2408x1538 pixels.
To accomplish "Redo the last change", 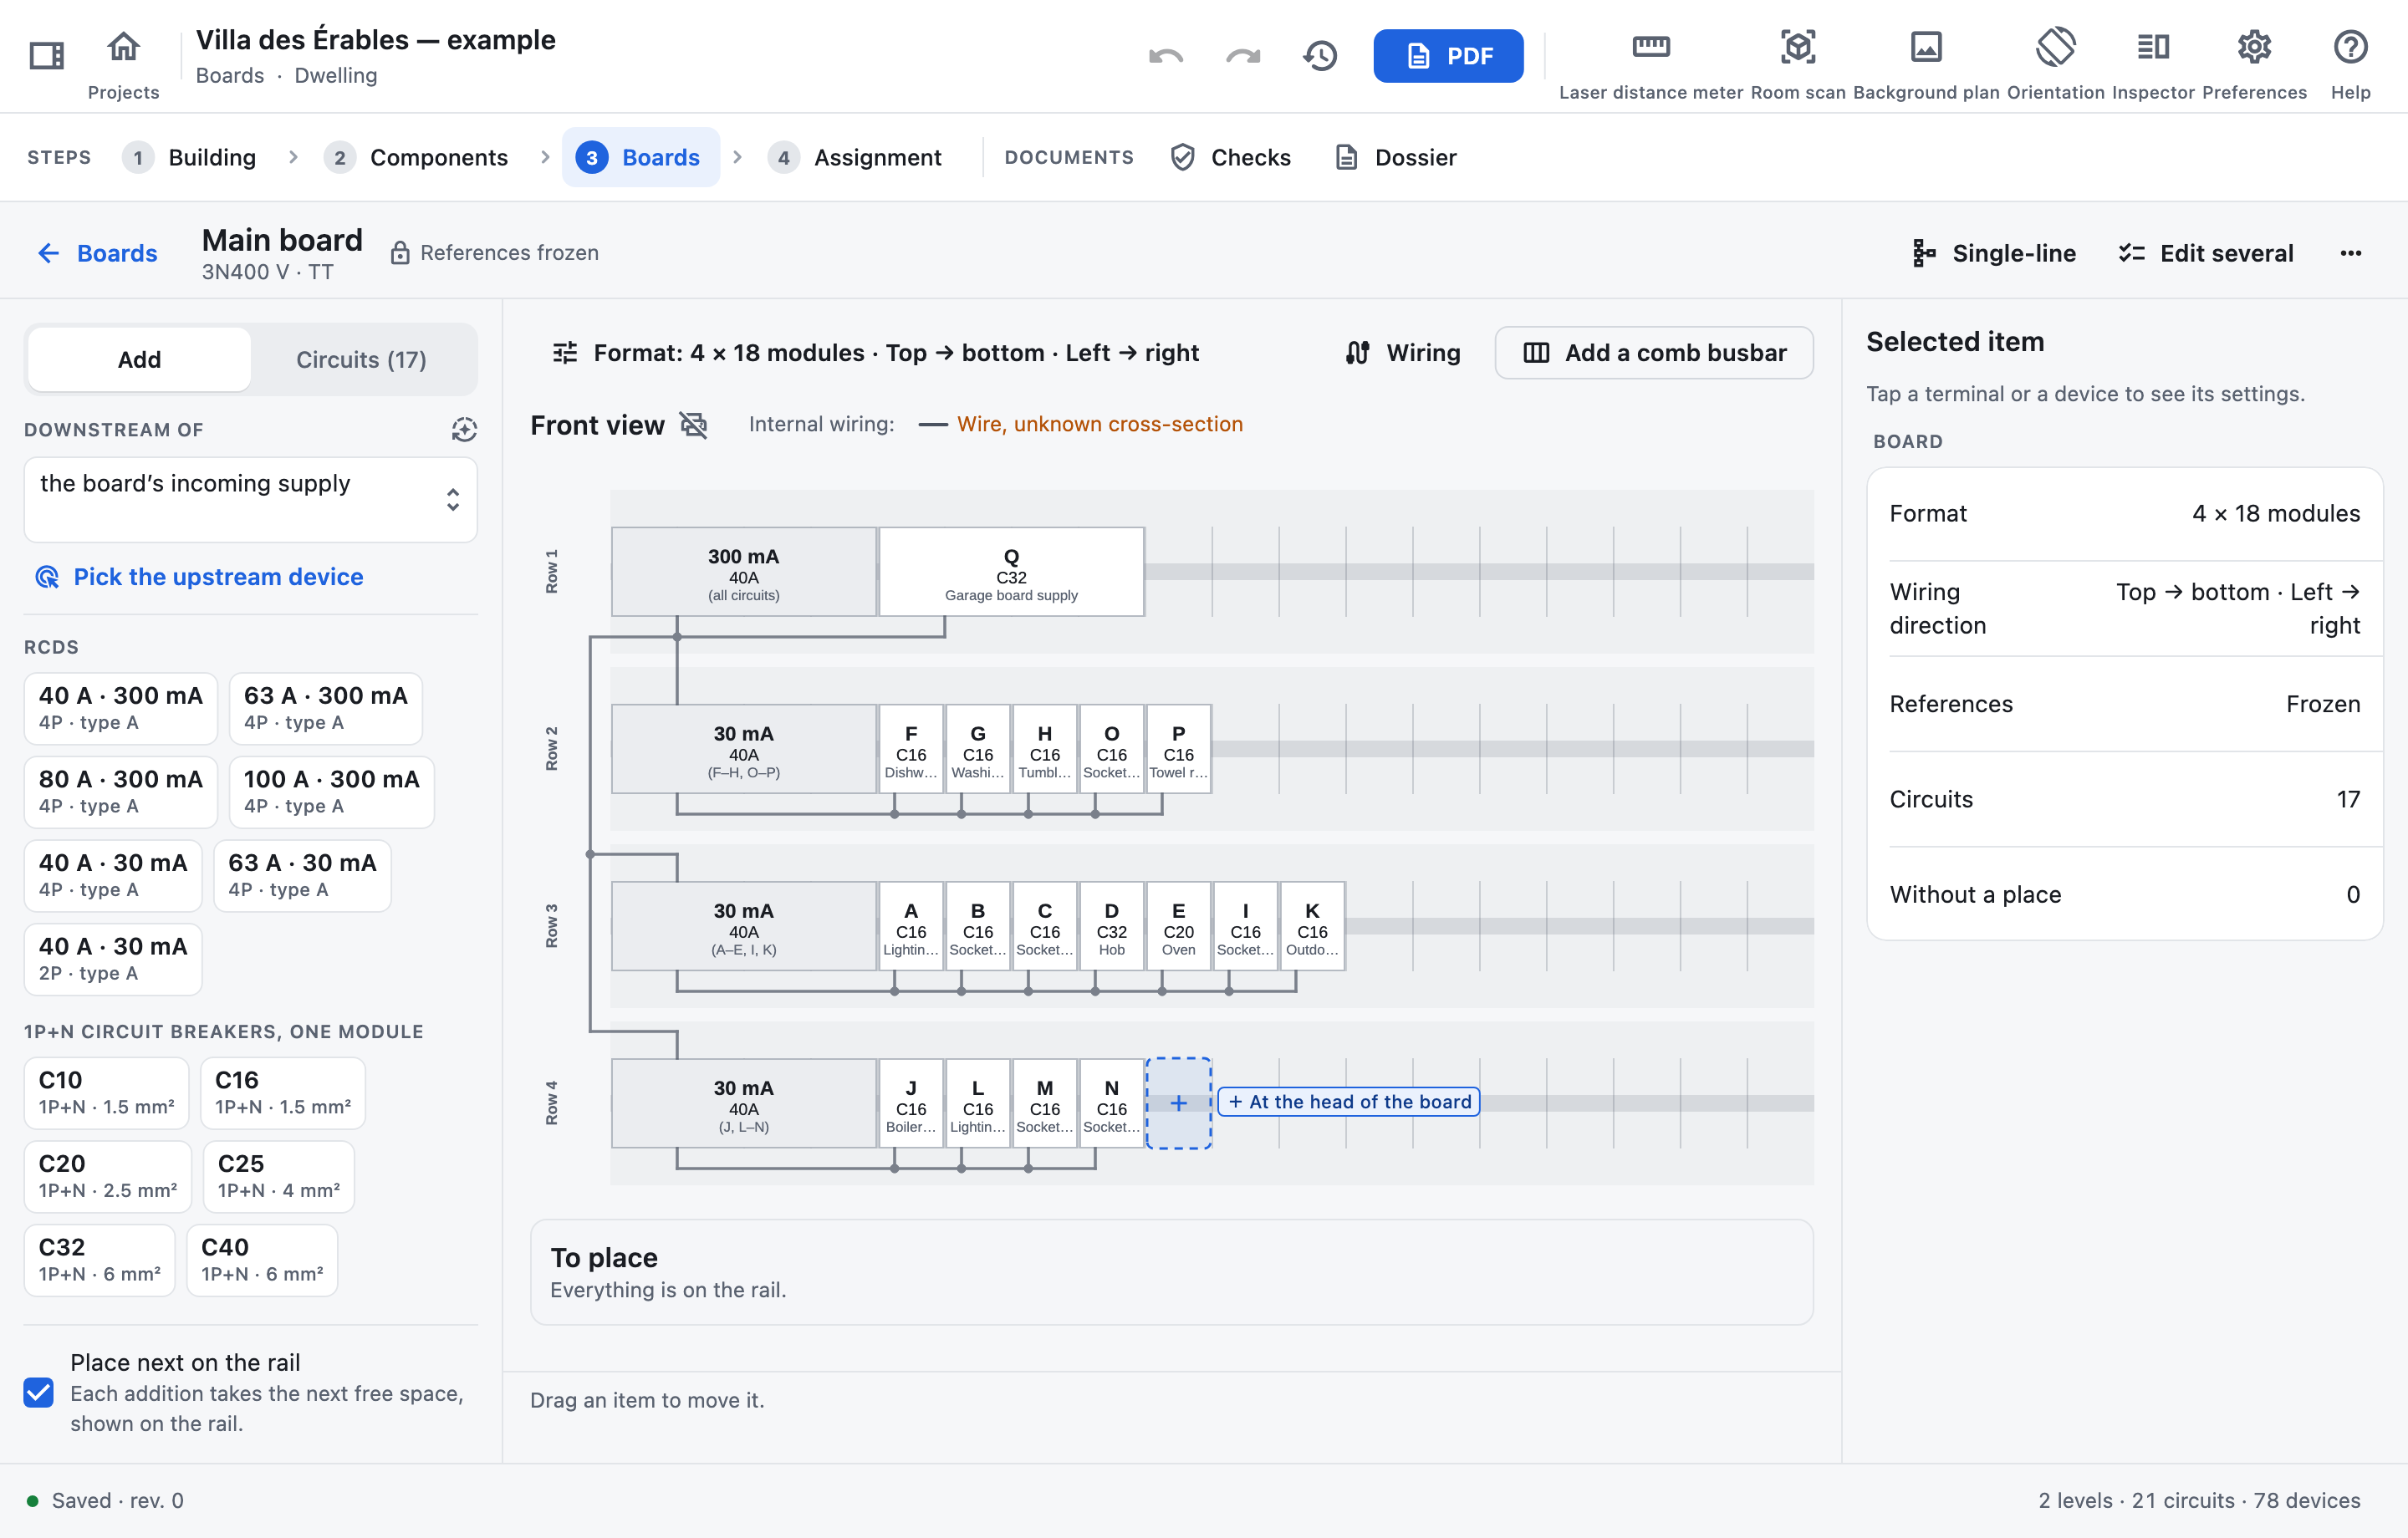I will click(x=1243, y=56).
